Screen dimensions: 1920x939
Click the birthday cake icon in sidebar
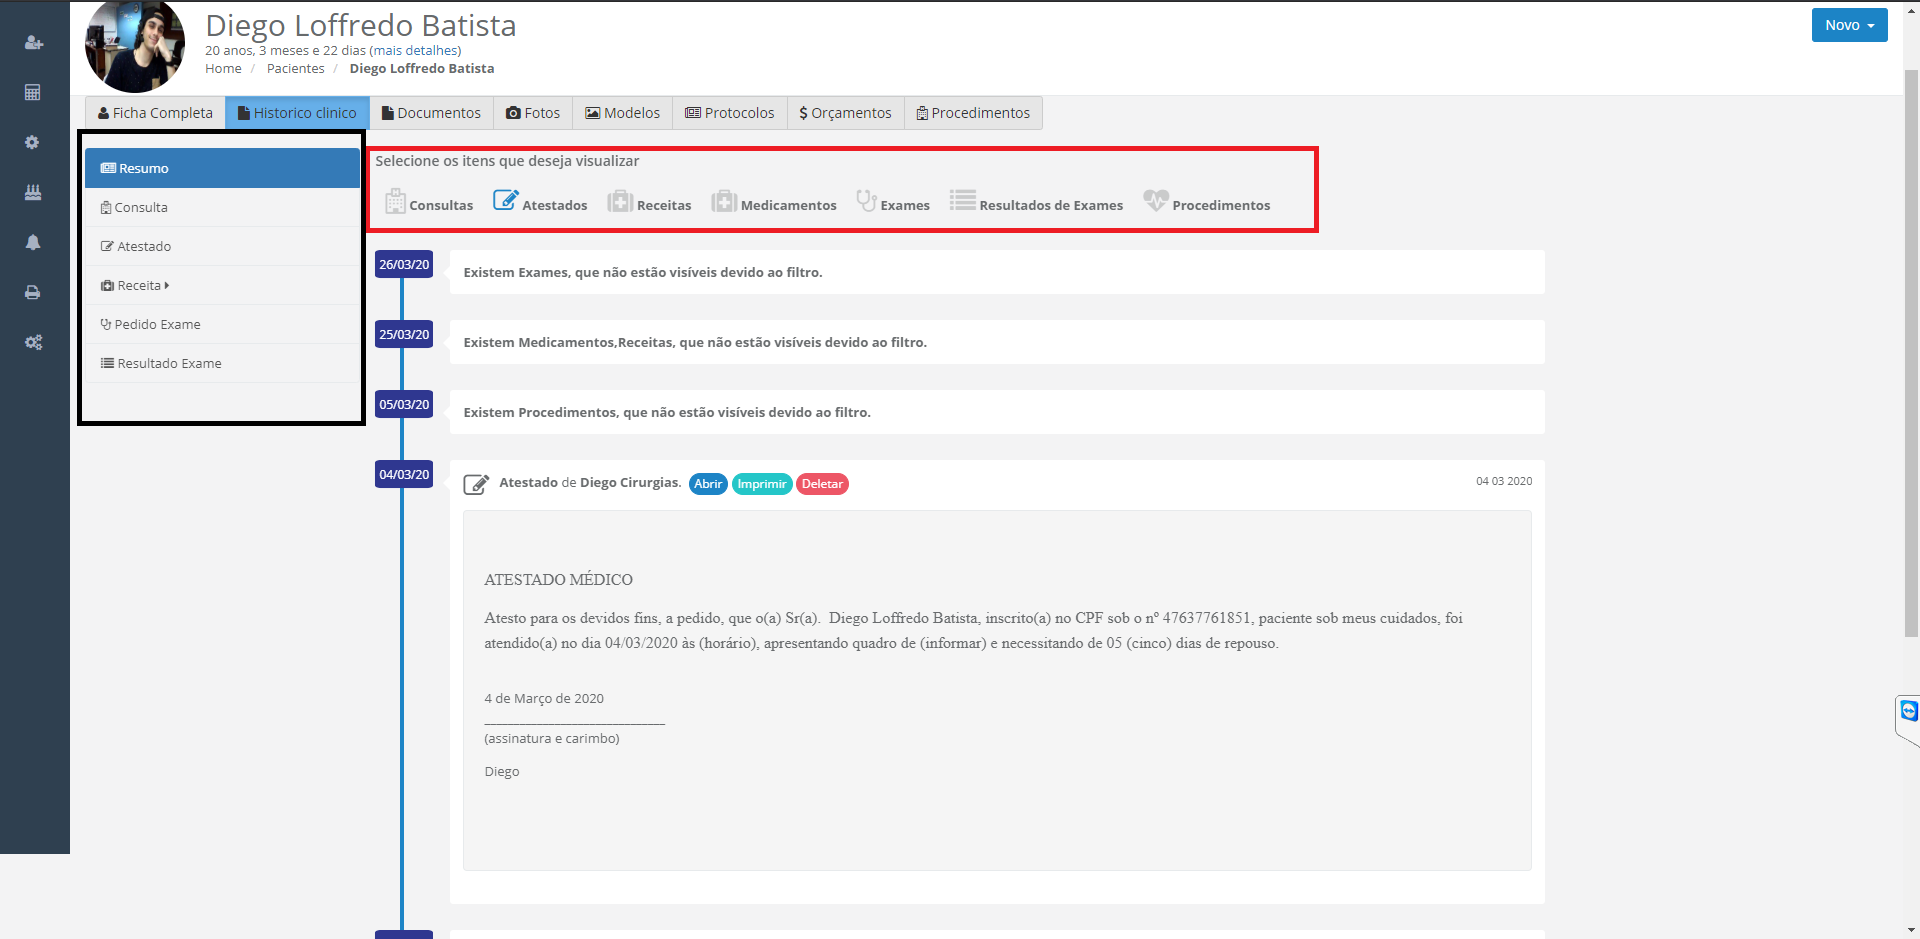pos(33,192)
